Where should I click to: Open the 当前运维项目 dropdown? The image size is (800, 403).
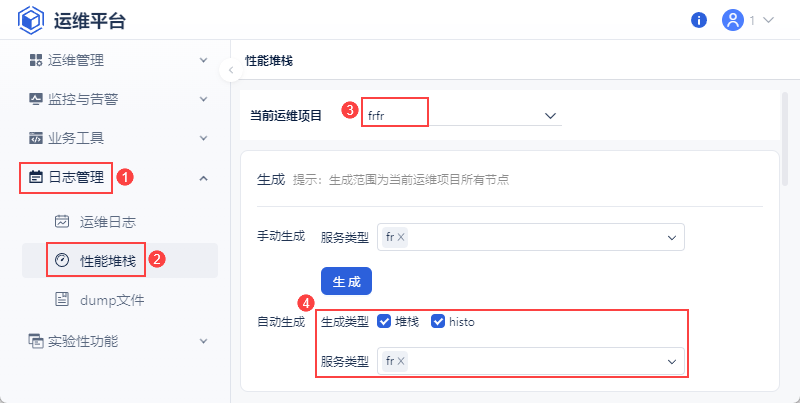point(549,116)
